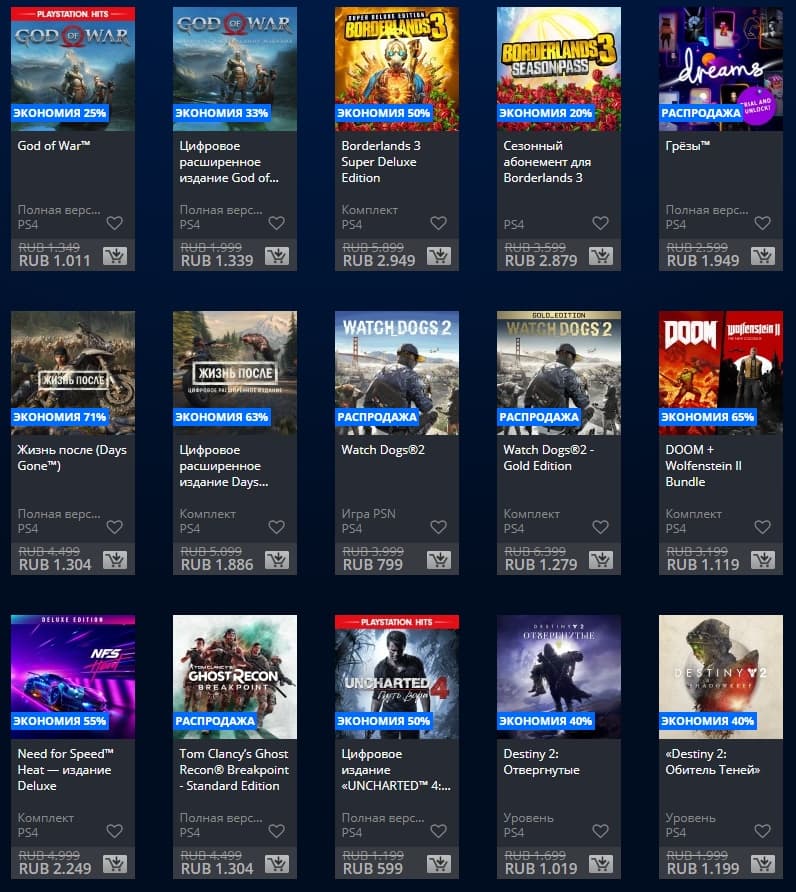Image resolution: width=796 pixels, height=892 pixels.
Task: Add Ghost Recon Breakpoint Standard Edition to cart
Action: pyautogui.click(x=277, y=864)
